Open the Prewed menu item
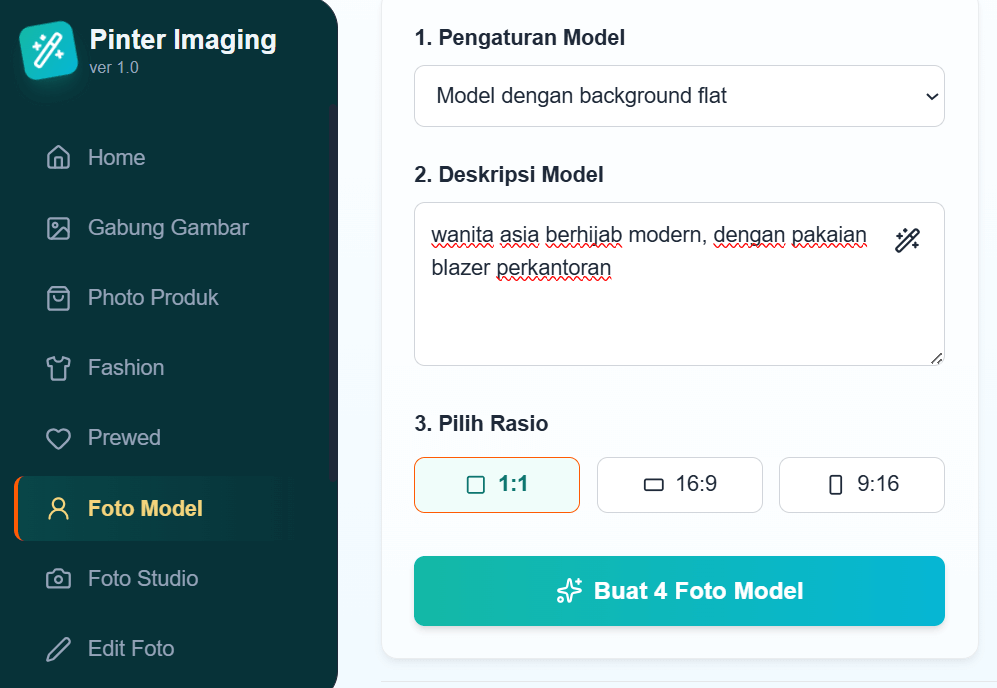Screen dimensions: 997x688 pos(126,437)
